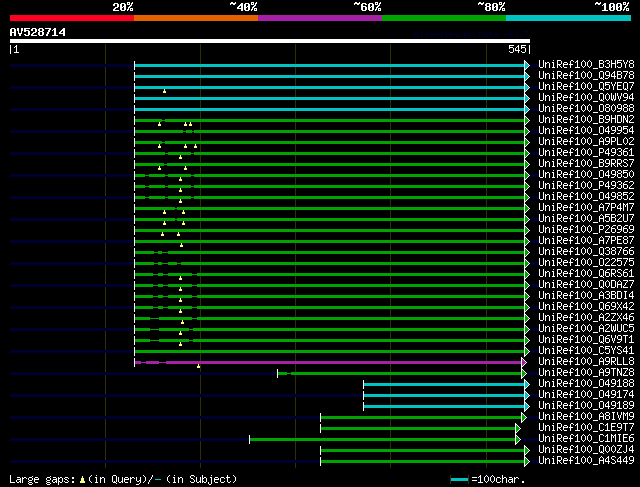The width and height of the screenshot is (640, 487).
Task: Open hit UniRef100_B3H5Y8
Action: [x=586, y=64]
